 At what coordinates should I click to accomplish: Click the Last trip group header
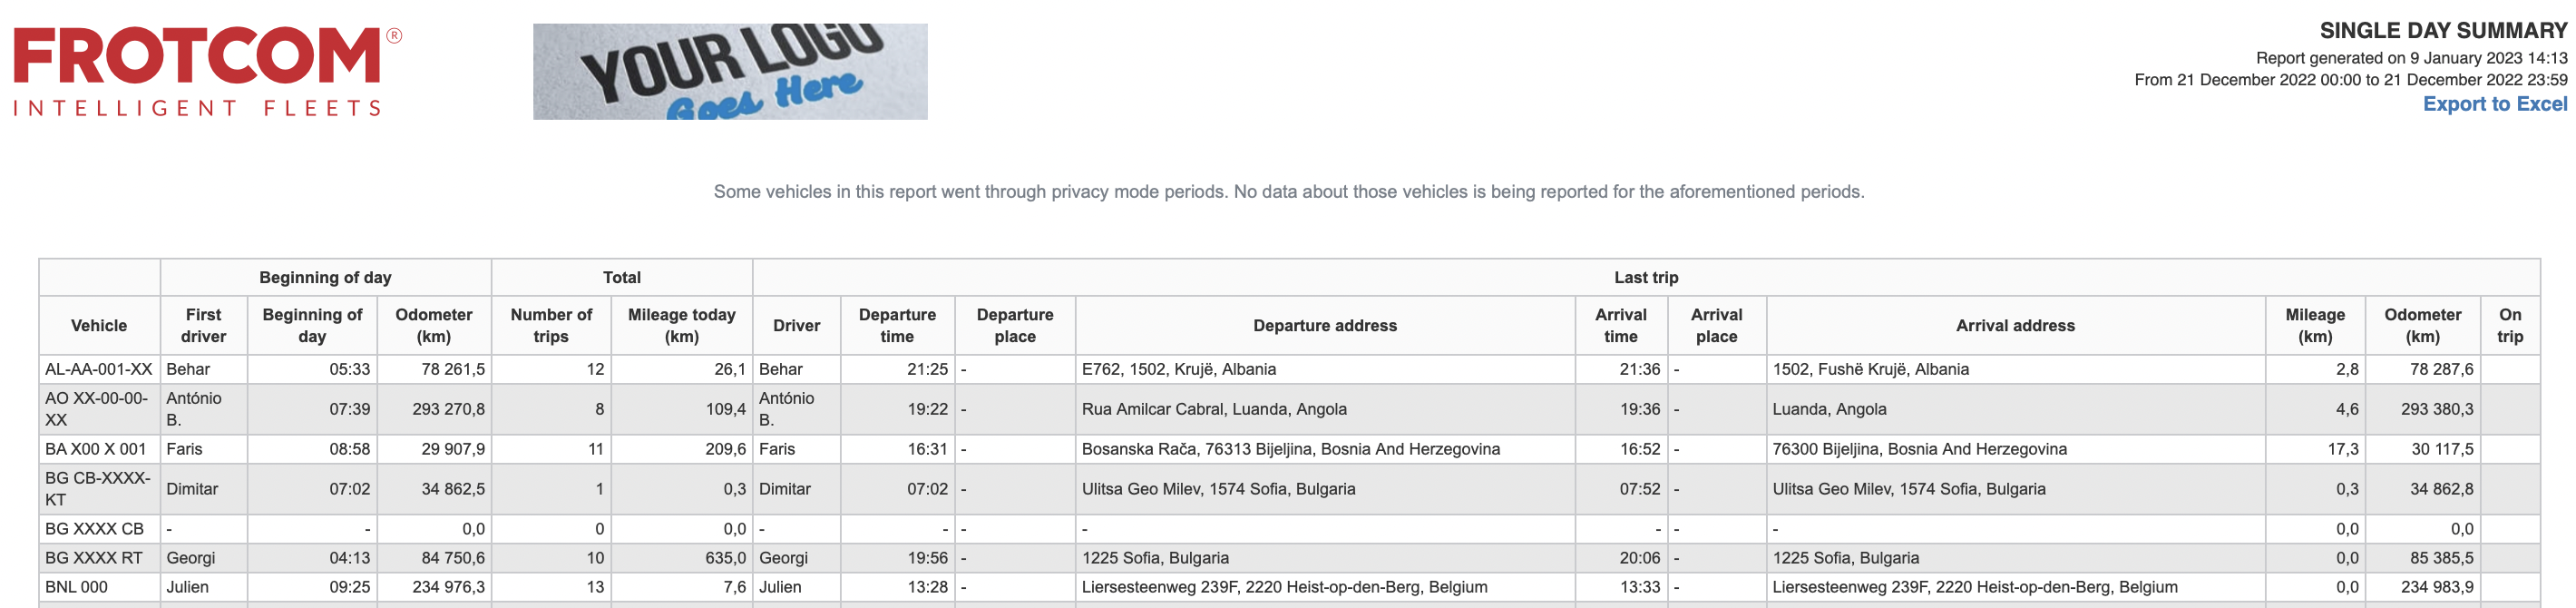(x=1646, y=277)
